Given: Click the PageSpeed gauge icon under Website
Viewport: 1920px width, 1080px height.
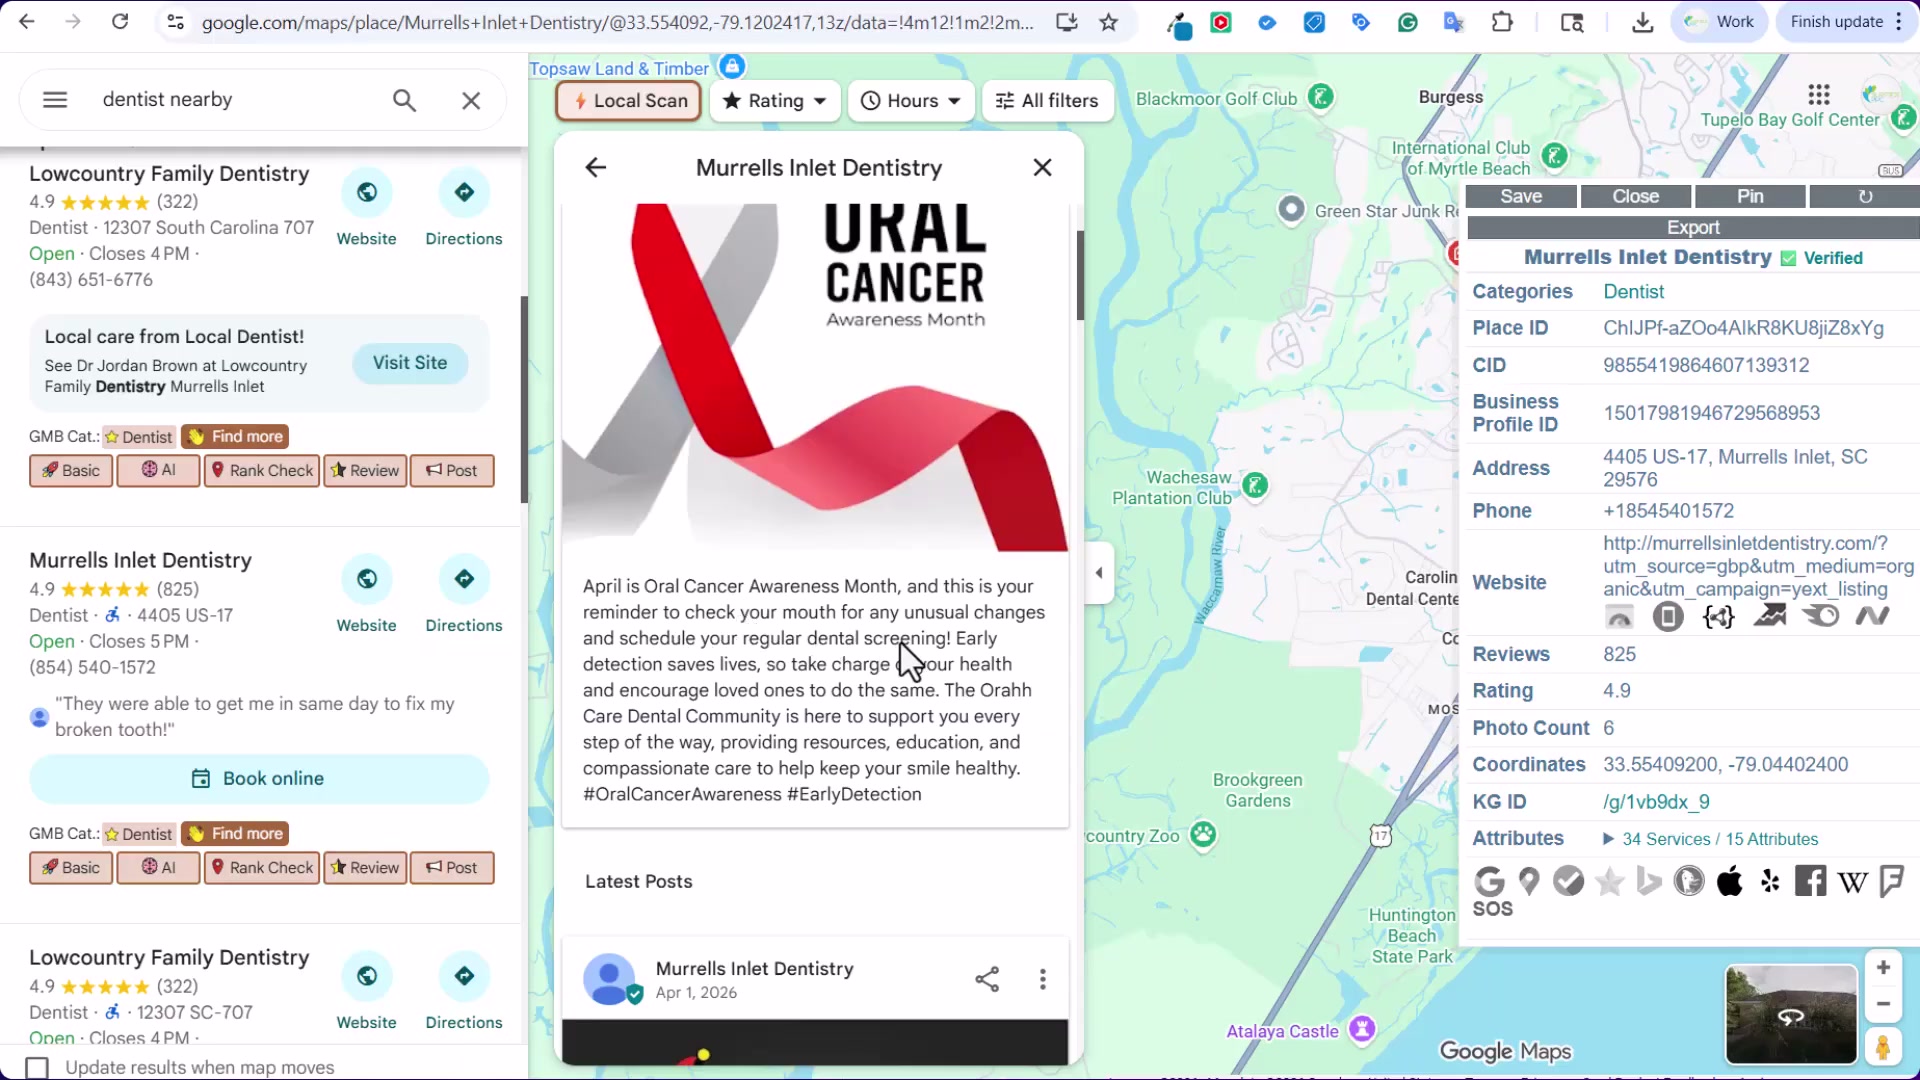Looking at the screenshot, I should click(x=1620, y=617).
